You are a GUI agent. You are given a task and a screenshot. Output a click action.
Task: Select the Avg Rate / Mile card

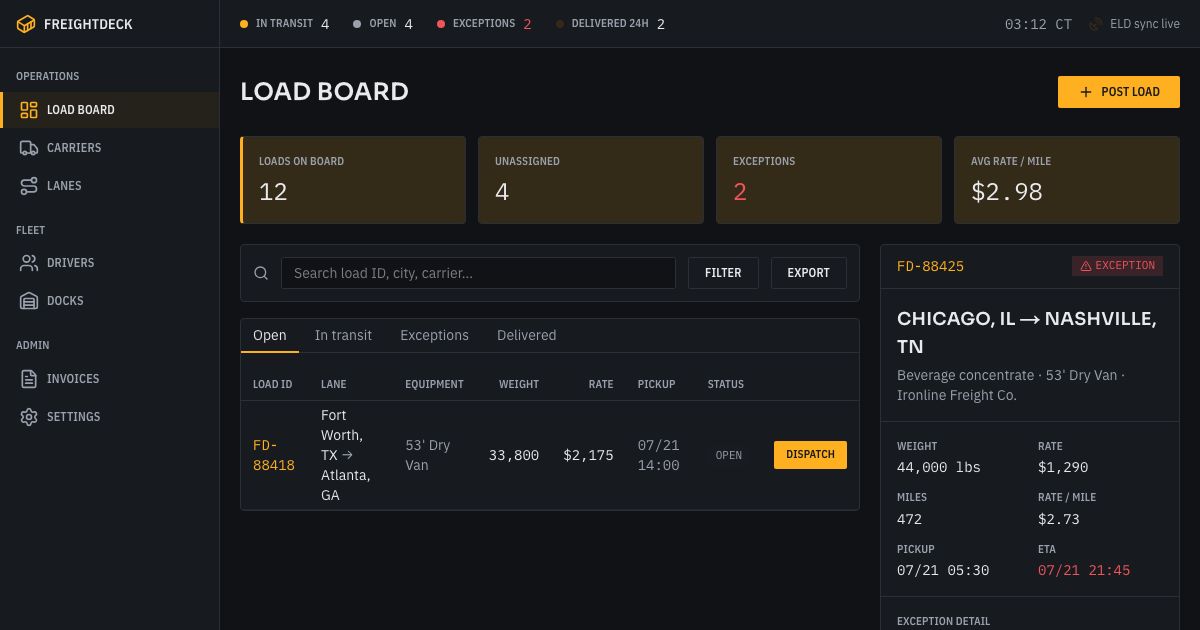point(1067,180)
